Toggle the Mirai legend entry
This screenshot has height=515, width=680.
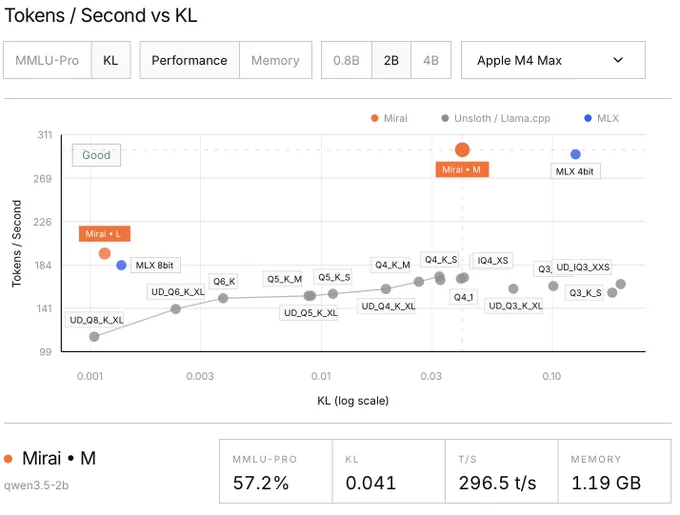coord(389,118)
